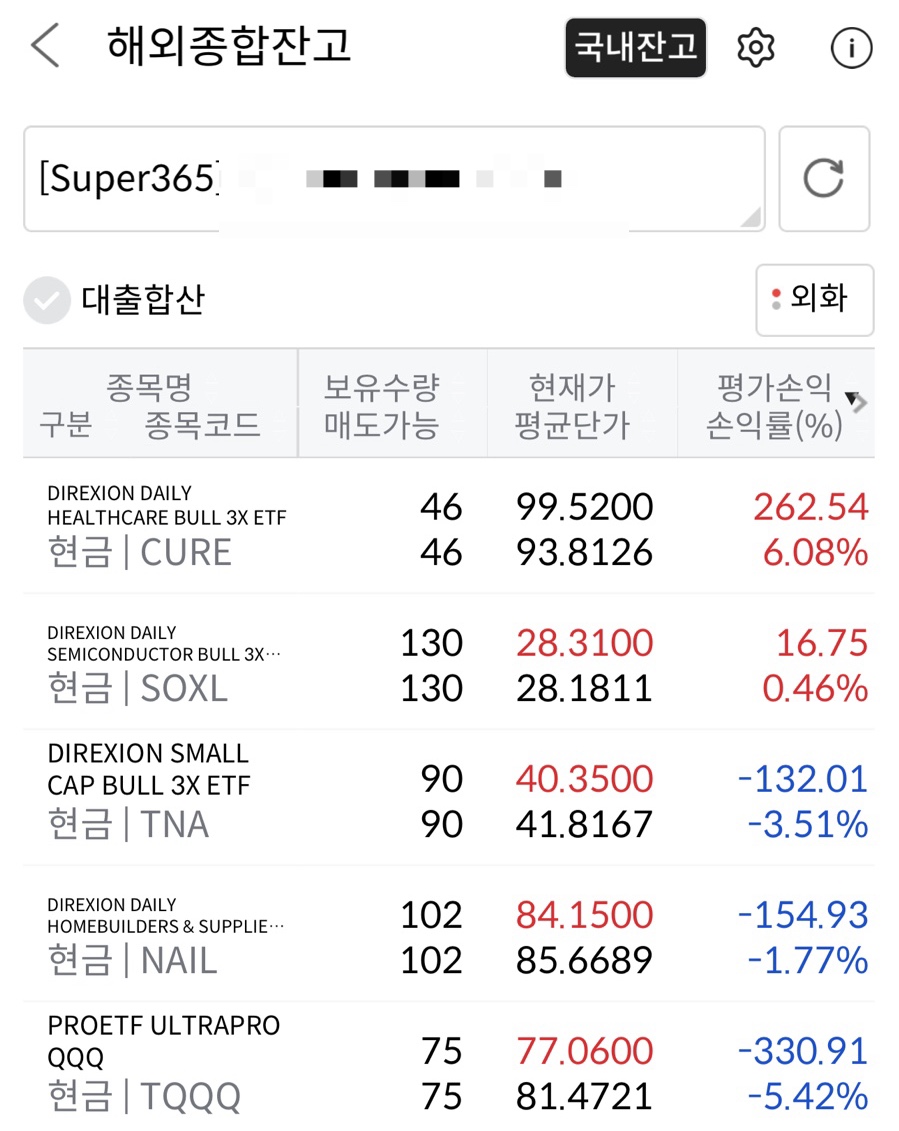Select the TNA small cap holding
The height and width of the screenshot is (1131, 899).
tap(449, 798)
